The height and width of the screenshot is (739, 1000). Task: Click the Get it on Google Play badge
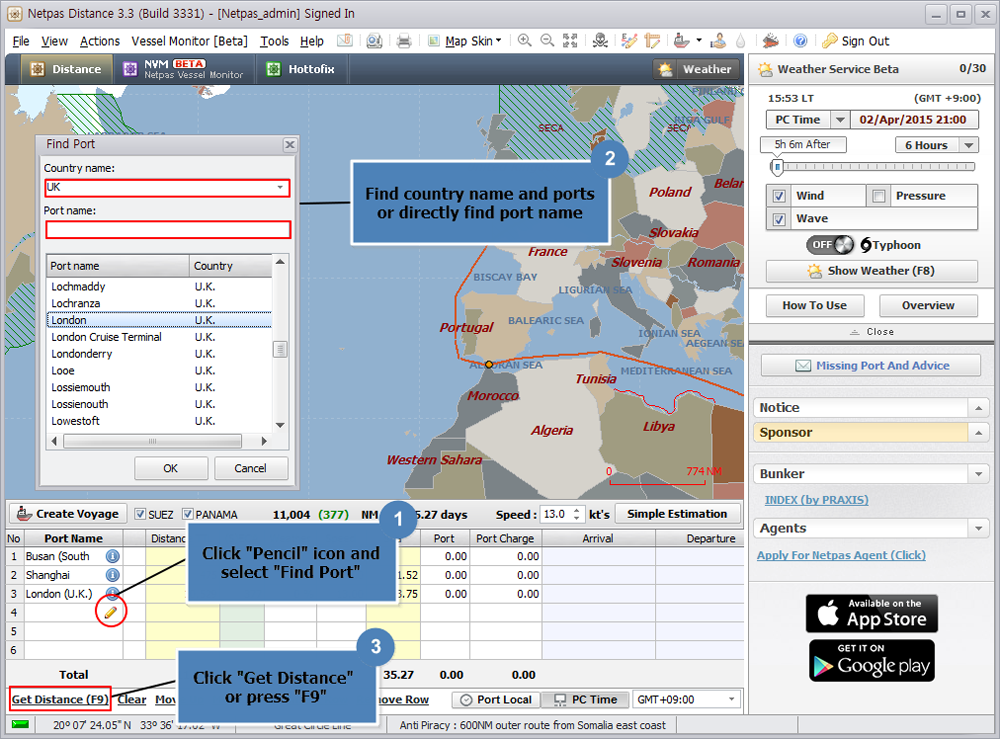click(x=871, y=661)
